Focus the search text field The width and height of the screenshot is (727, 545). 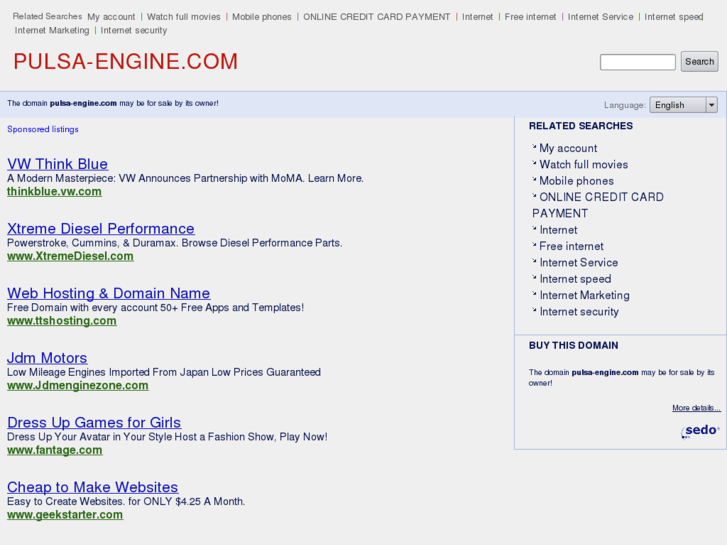tap(638, 62)
